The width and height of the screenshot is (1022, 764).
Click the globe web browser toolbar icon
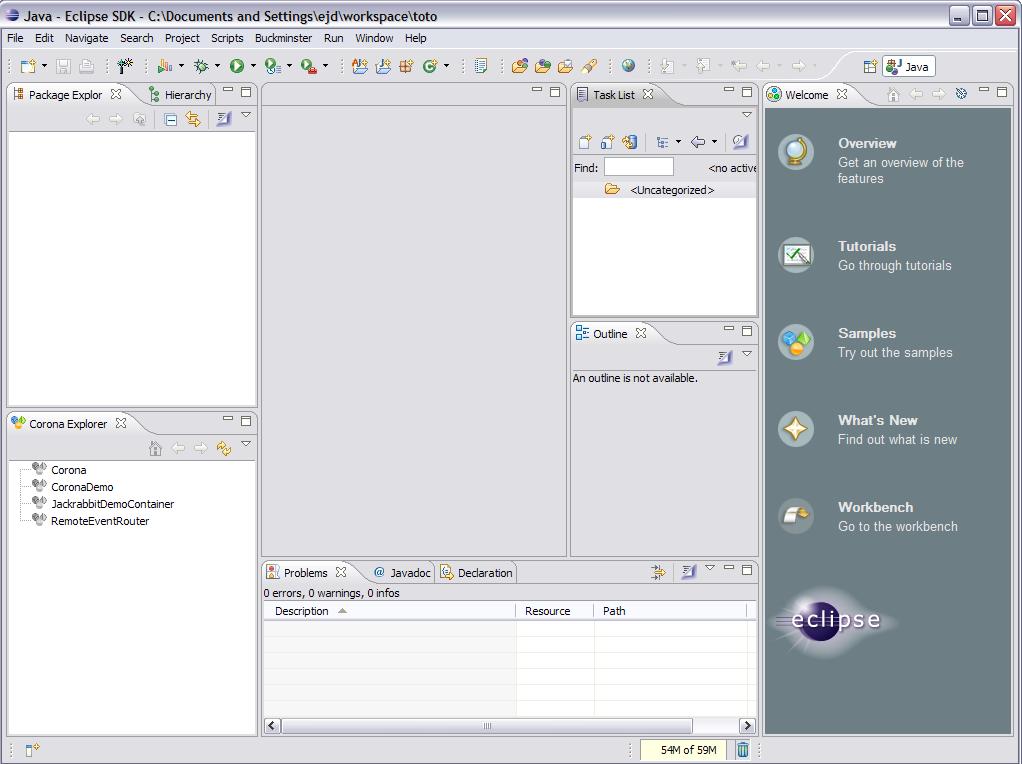(x=628, y=65)
